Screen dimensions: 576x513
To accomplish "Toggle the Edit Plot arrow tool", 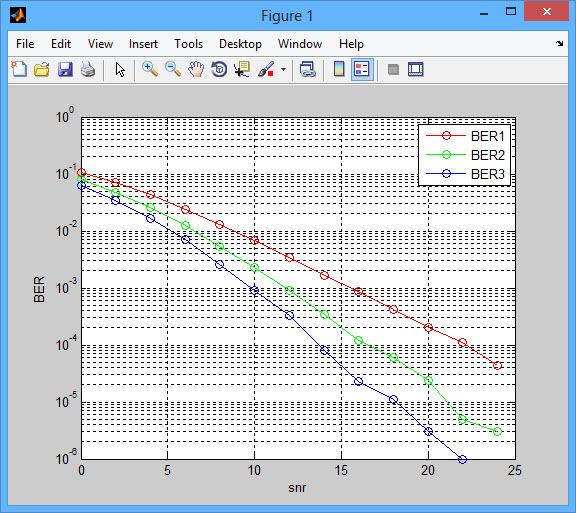I will [120, 69].
